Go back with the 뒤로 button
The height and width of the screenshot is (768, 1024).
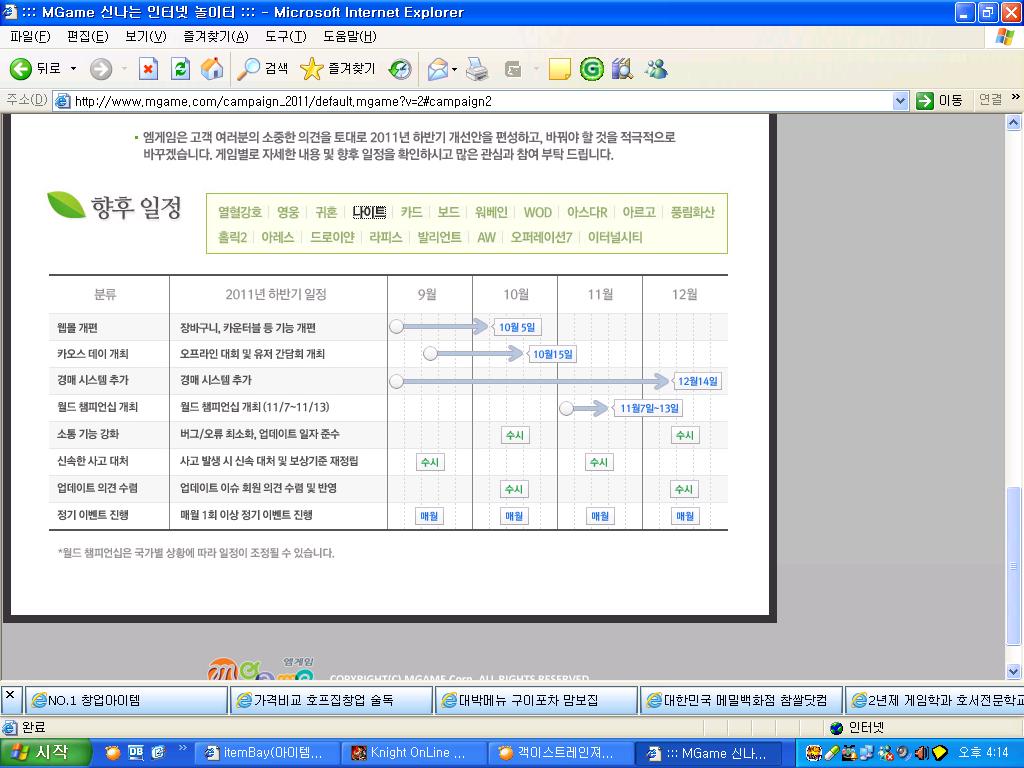pyautogui.click(x=35, y=69)
